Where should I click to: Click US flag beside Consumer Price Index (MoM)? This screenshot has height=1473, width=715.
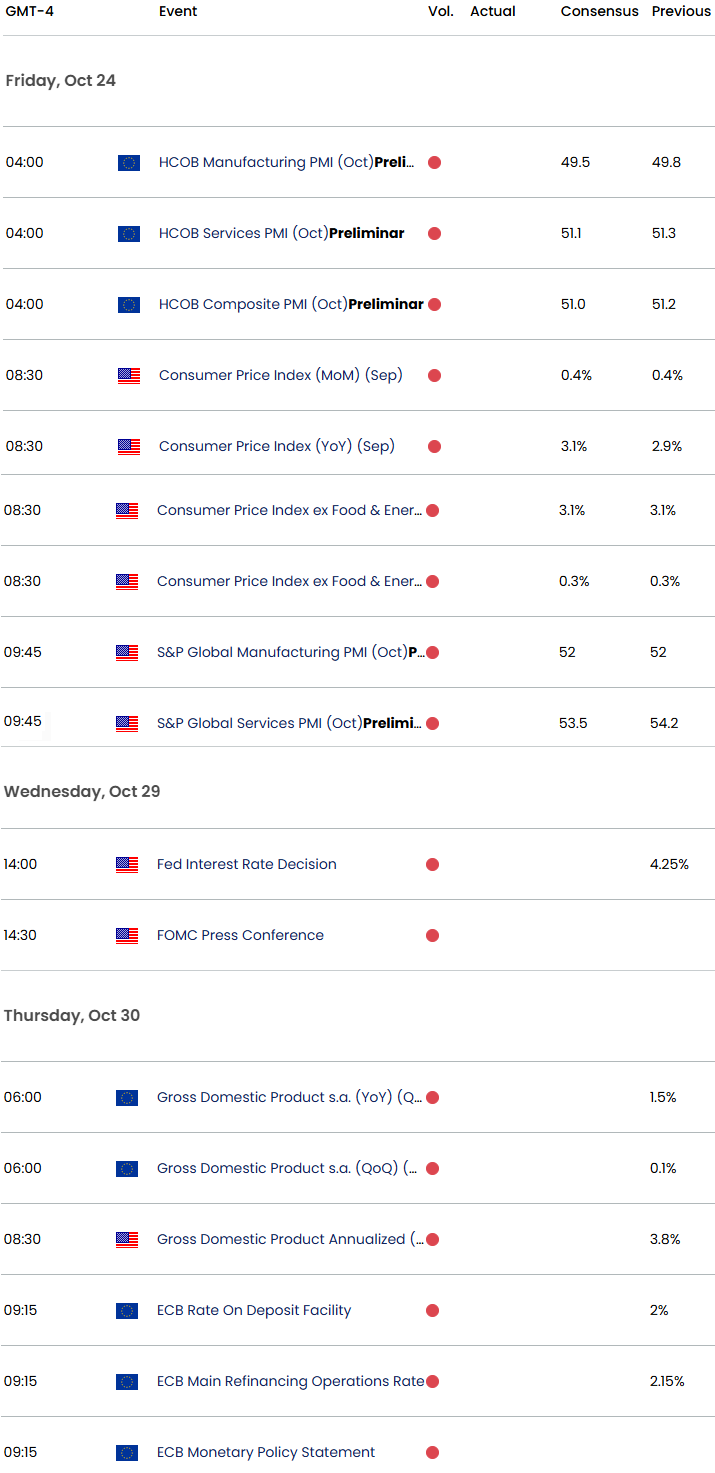point(129,376)
